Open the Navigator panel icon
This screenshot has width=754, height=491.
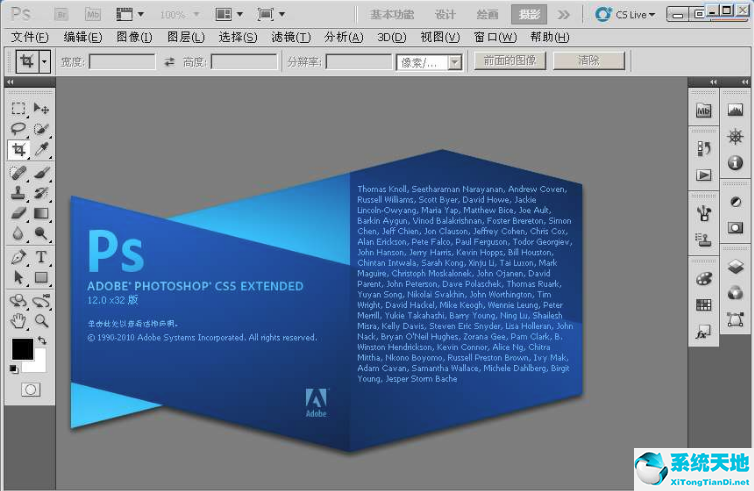[735, 137]
